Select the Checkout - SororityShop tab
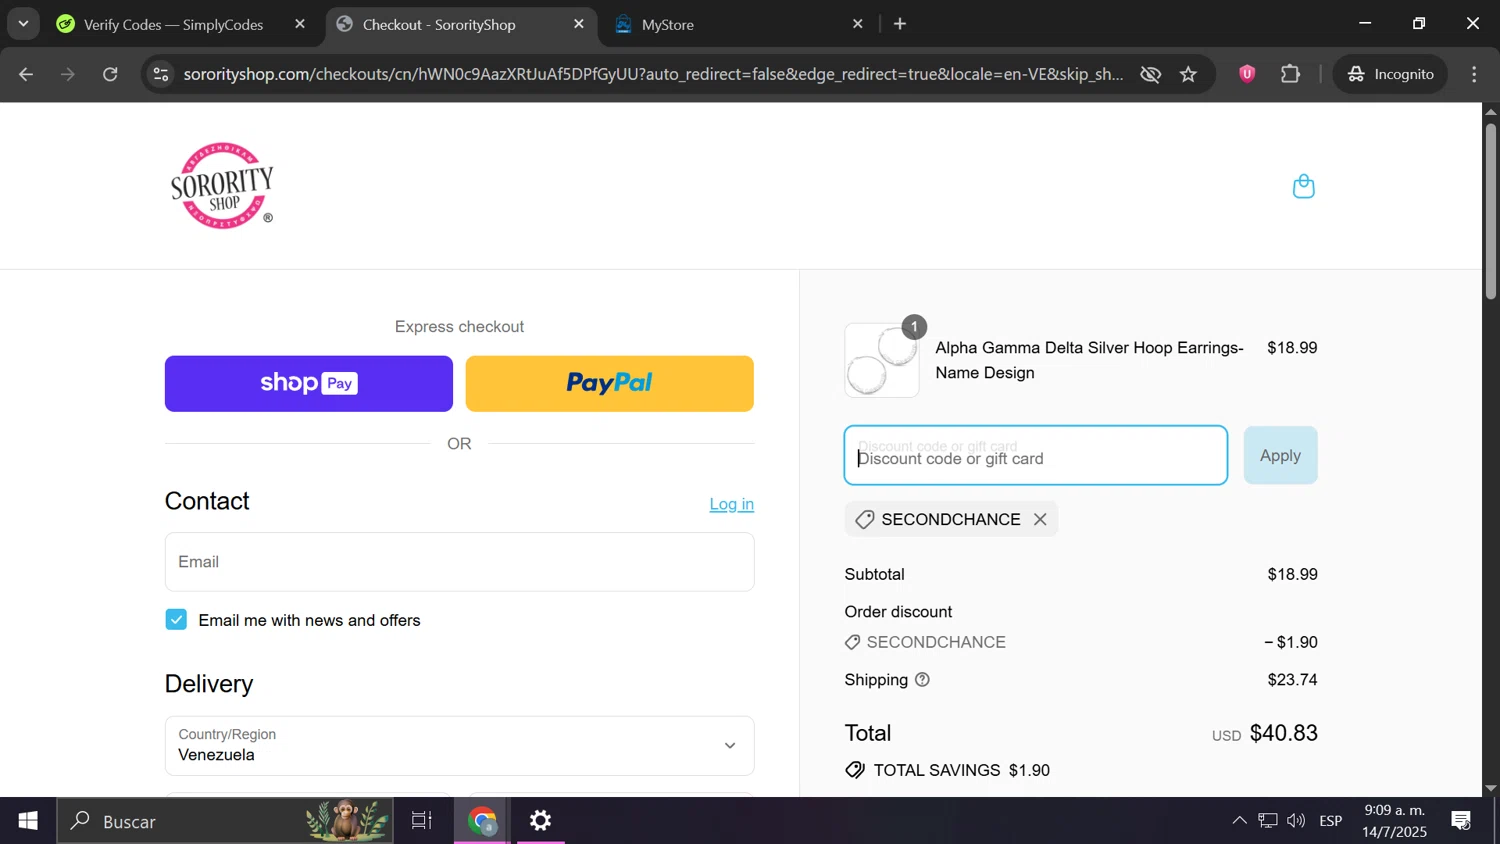Image resolution: width=1500 pixels, height=844 pixels. [461, 24]
